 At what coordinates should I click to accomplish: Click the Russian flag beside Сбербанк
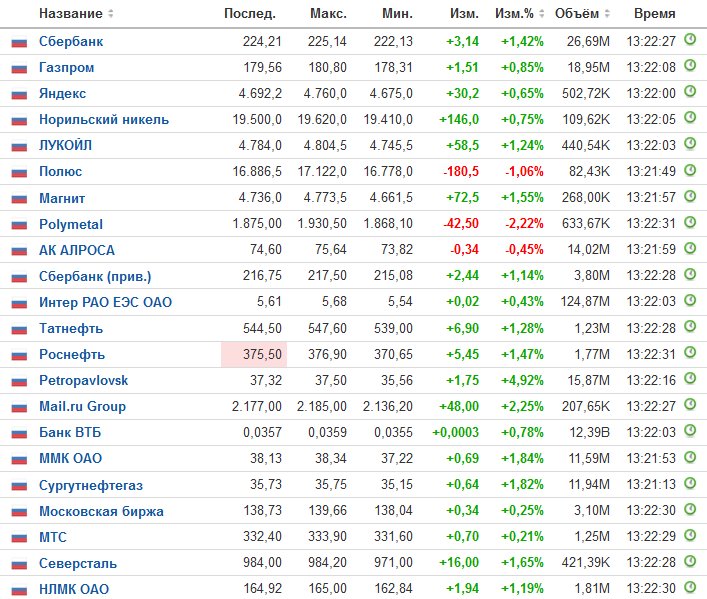coord(19,43)
